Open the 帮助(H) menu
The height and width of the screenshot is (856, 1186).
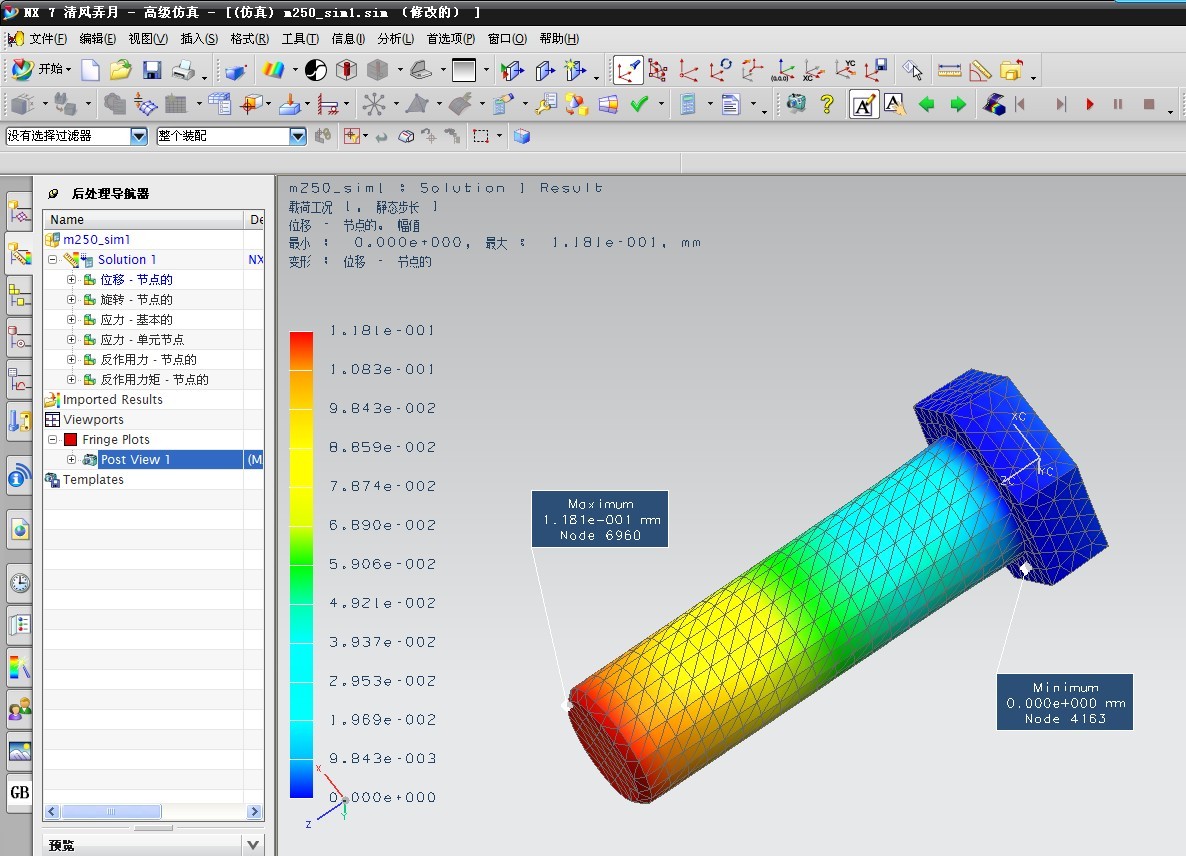pyautogui.click(x=559, y=39)
